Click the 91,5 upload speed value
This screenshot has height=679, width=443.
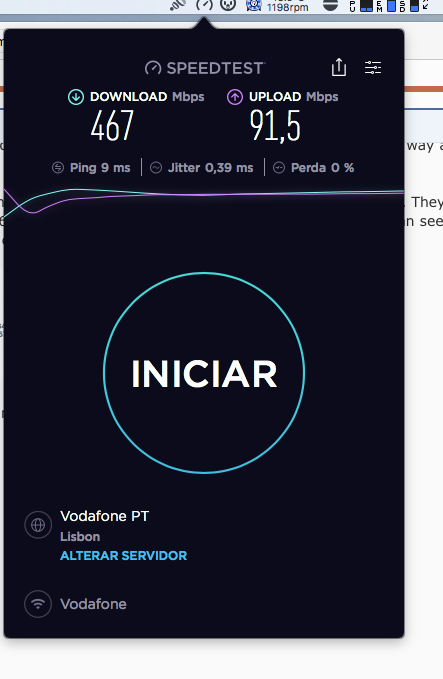[x=275, y=126]
